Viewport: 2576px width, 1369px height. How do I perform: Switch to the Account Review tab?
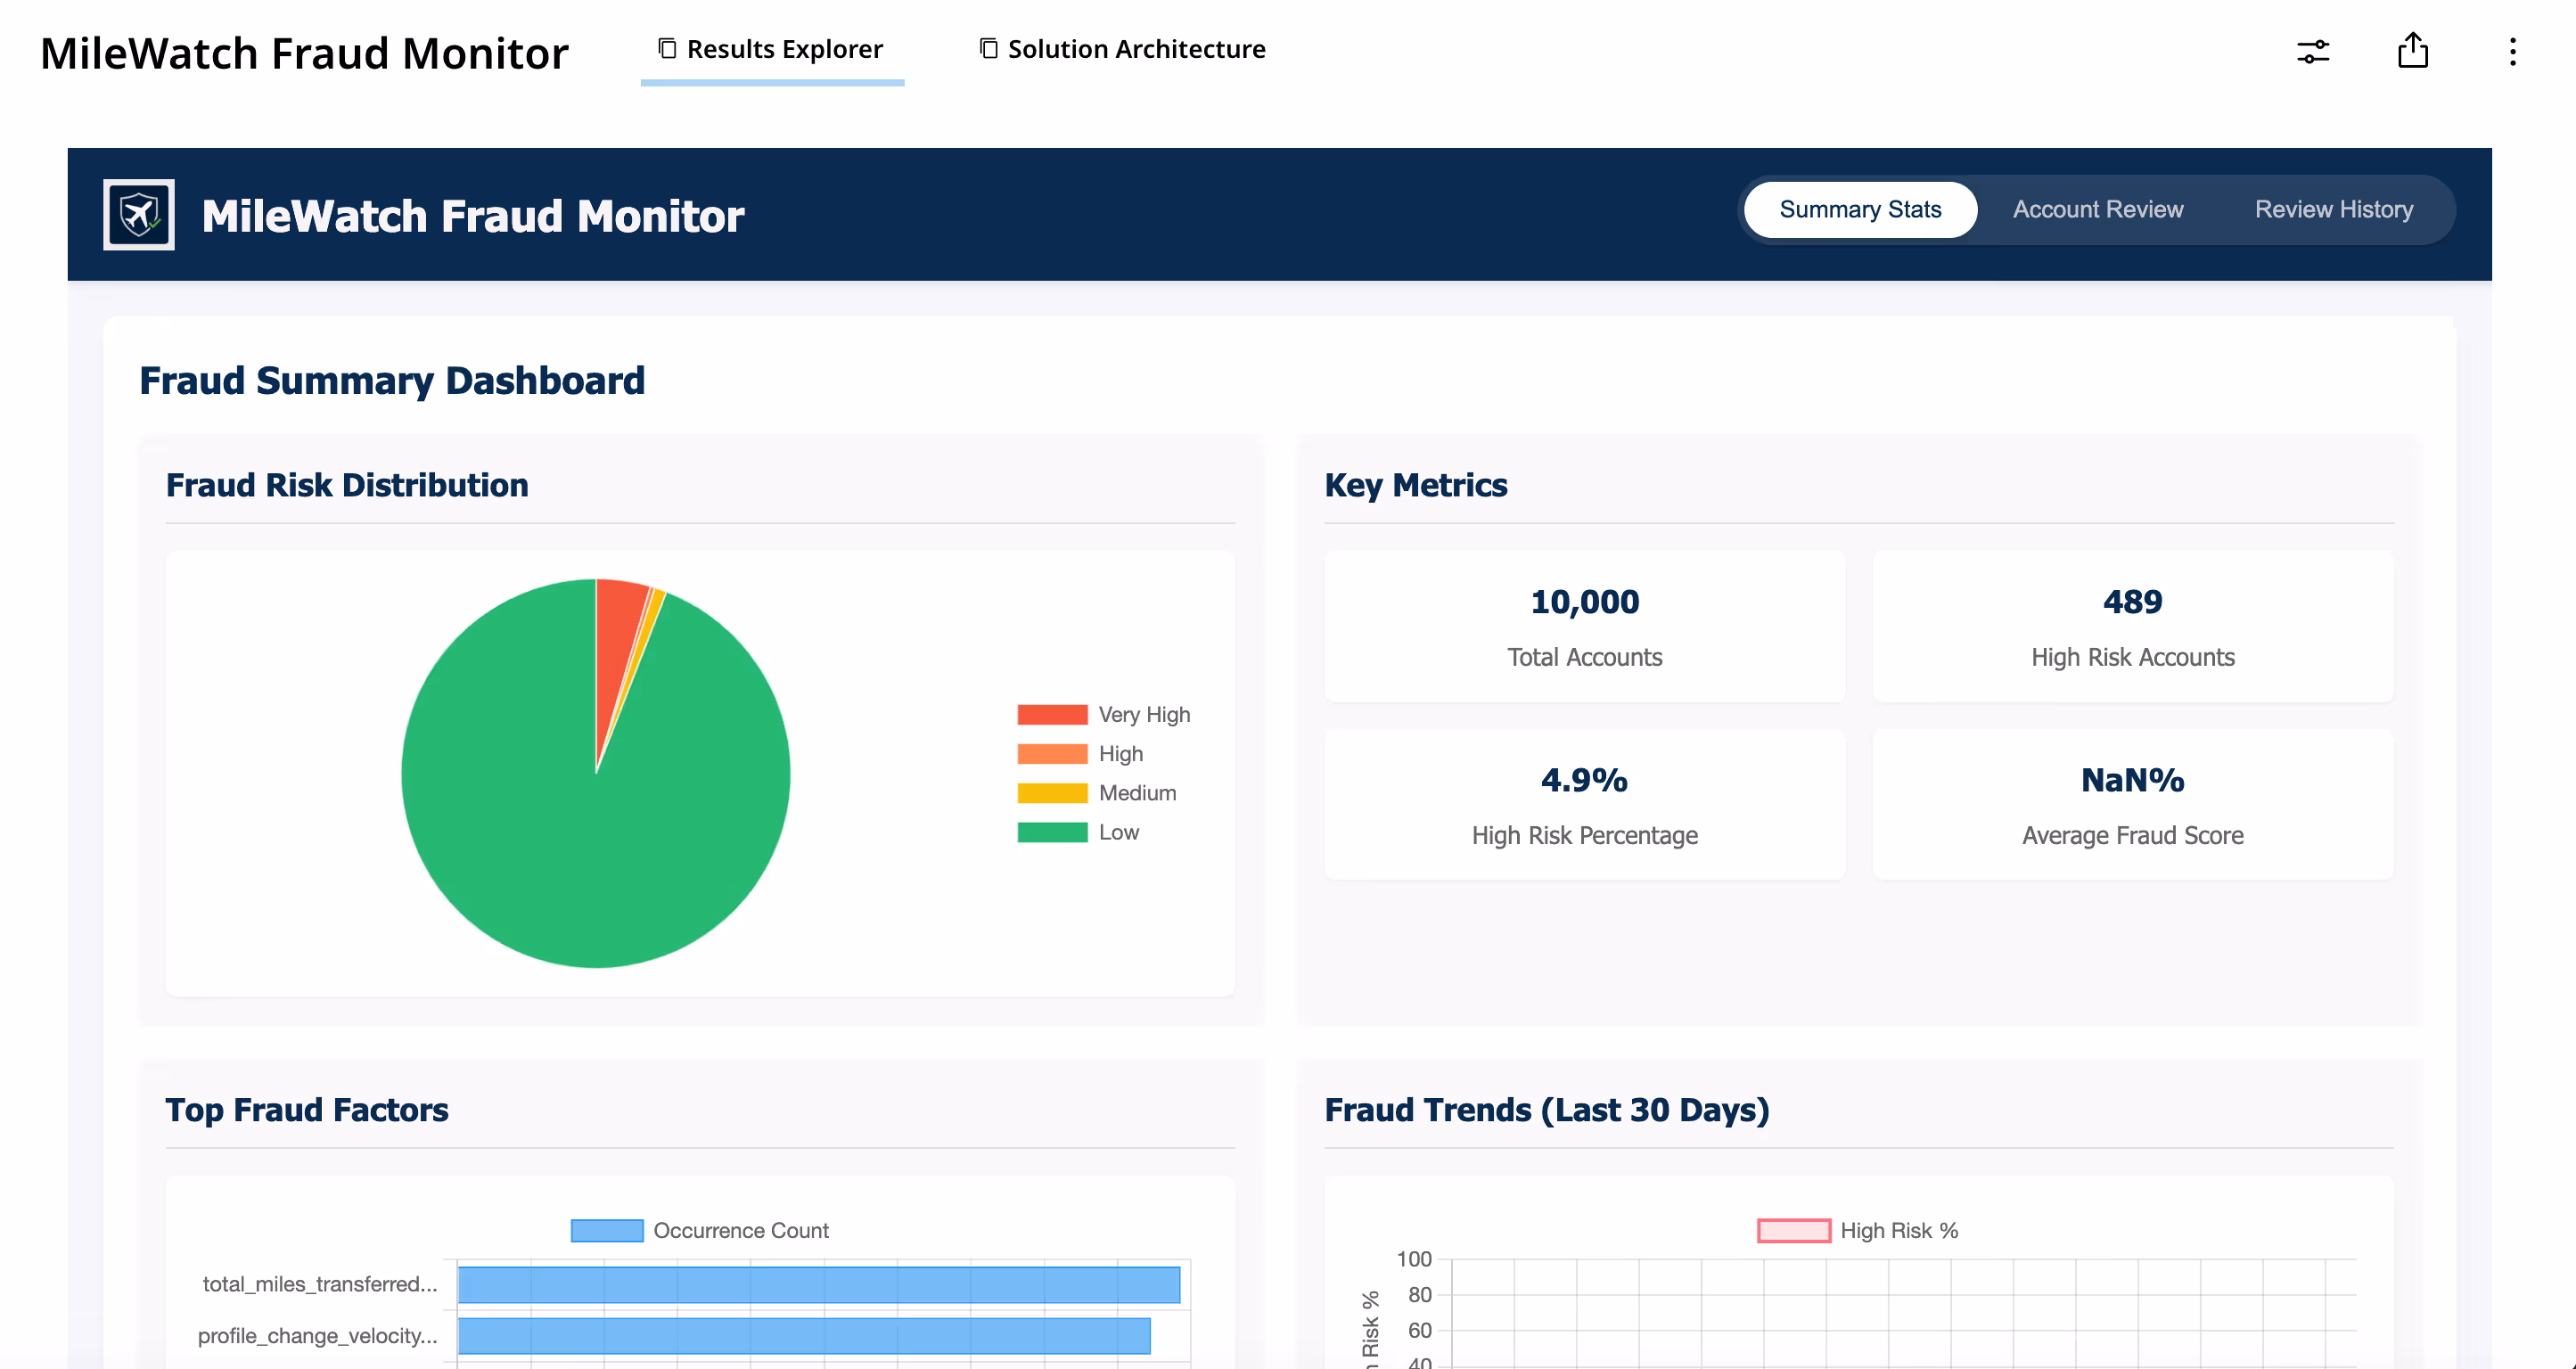click(x=2097, y=210)
